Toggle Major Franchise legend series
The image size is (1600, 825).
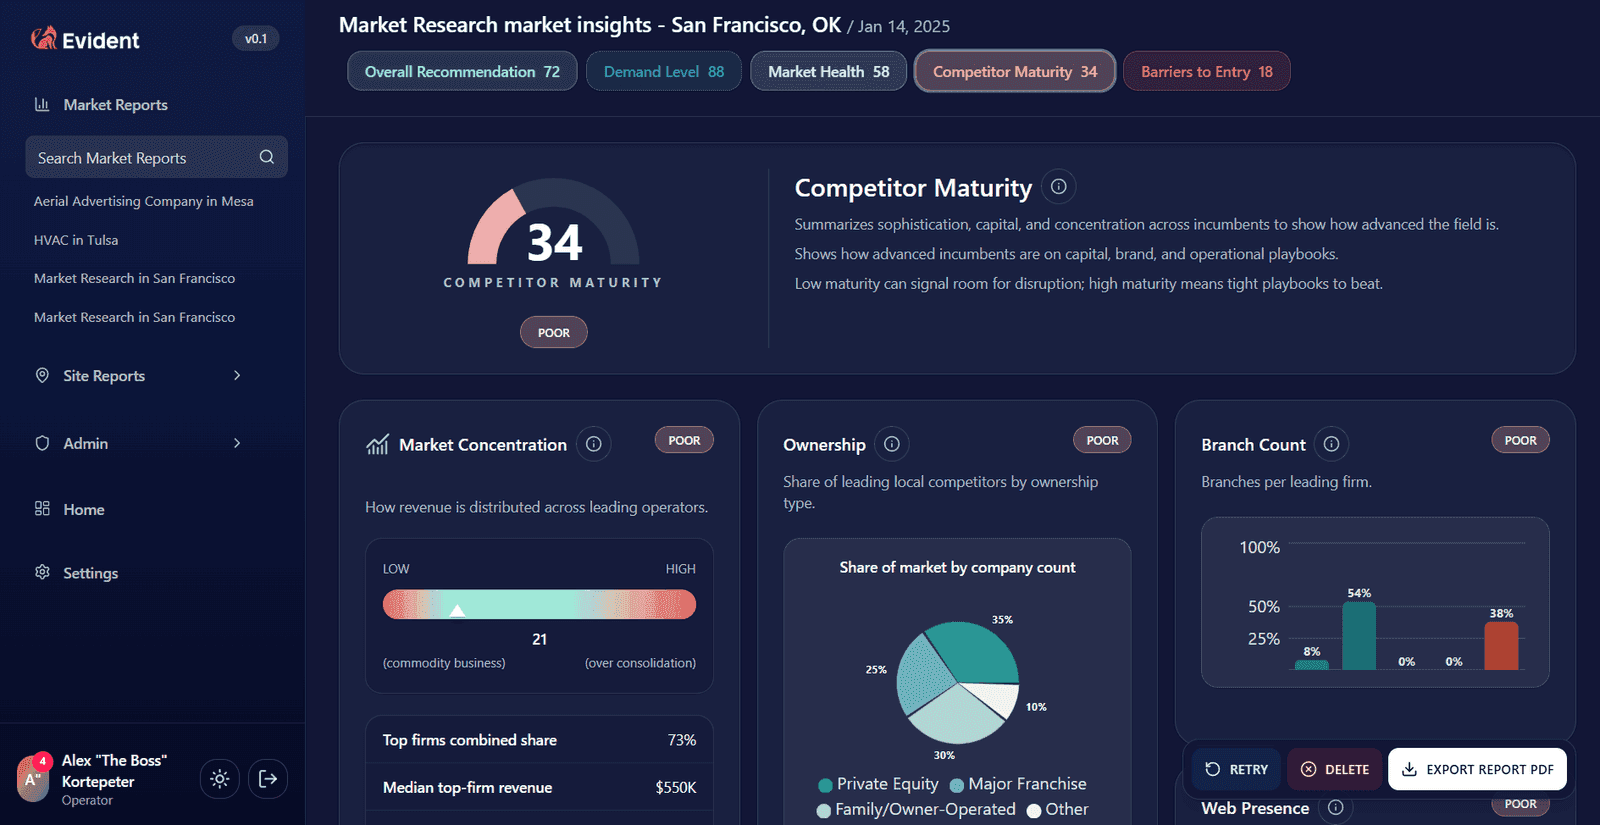[x=1018, y=784]
